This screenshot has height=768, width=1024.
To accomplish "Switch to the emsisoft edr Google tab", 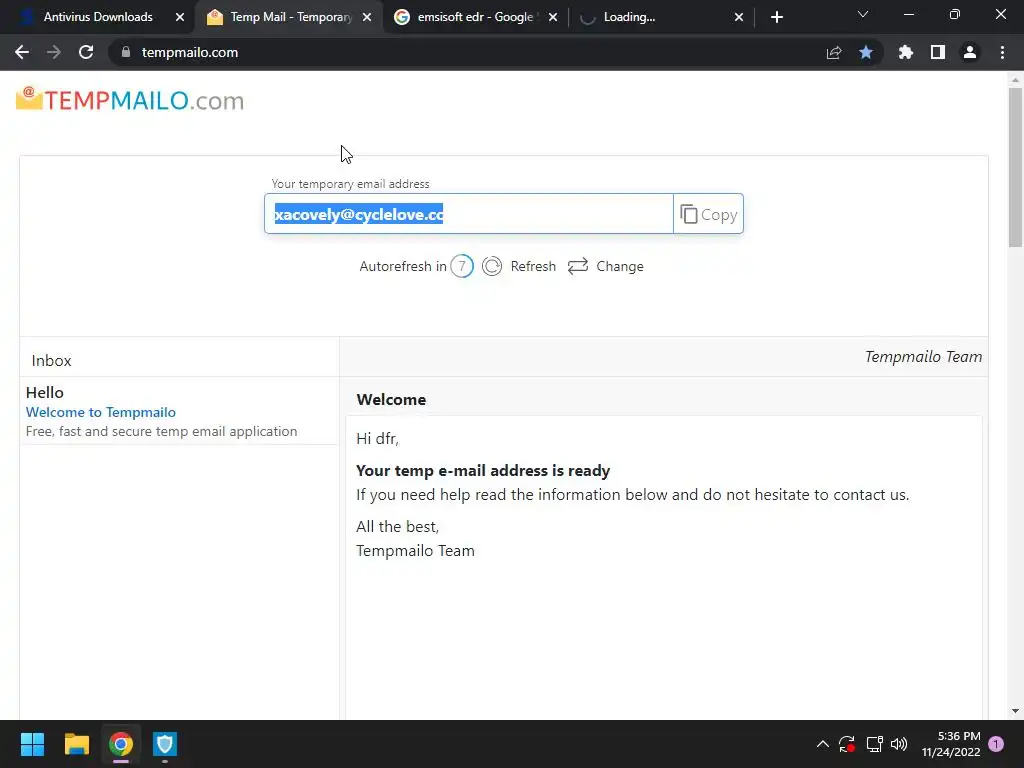I will [x=477, y=17].
